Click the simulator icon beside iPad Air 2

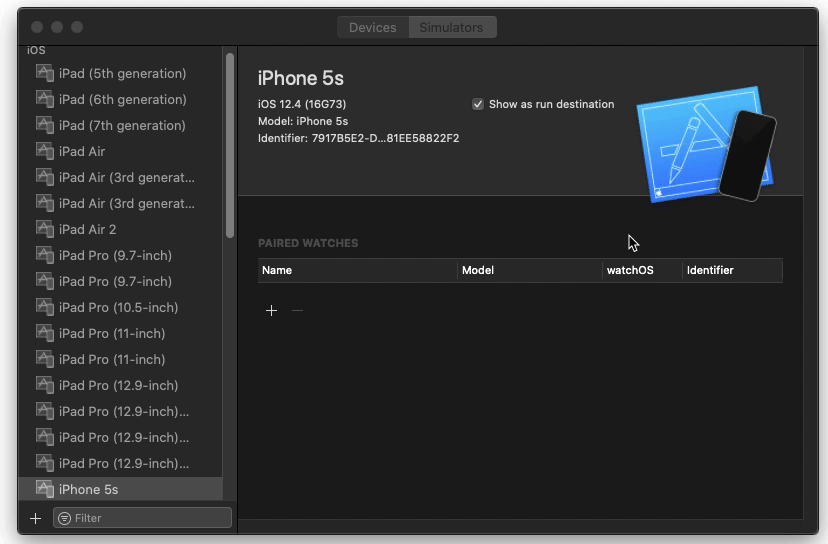click(44, 229)
